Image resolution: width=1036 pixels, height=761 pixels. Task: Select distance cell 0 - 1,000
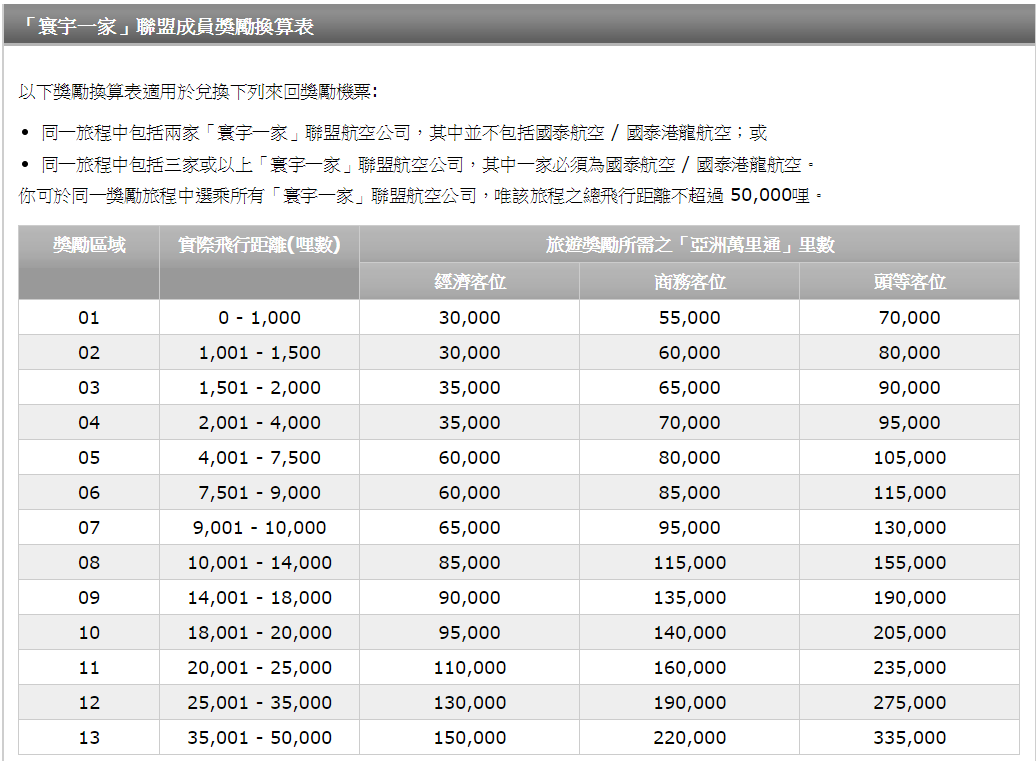[x=260, y=318]
